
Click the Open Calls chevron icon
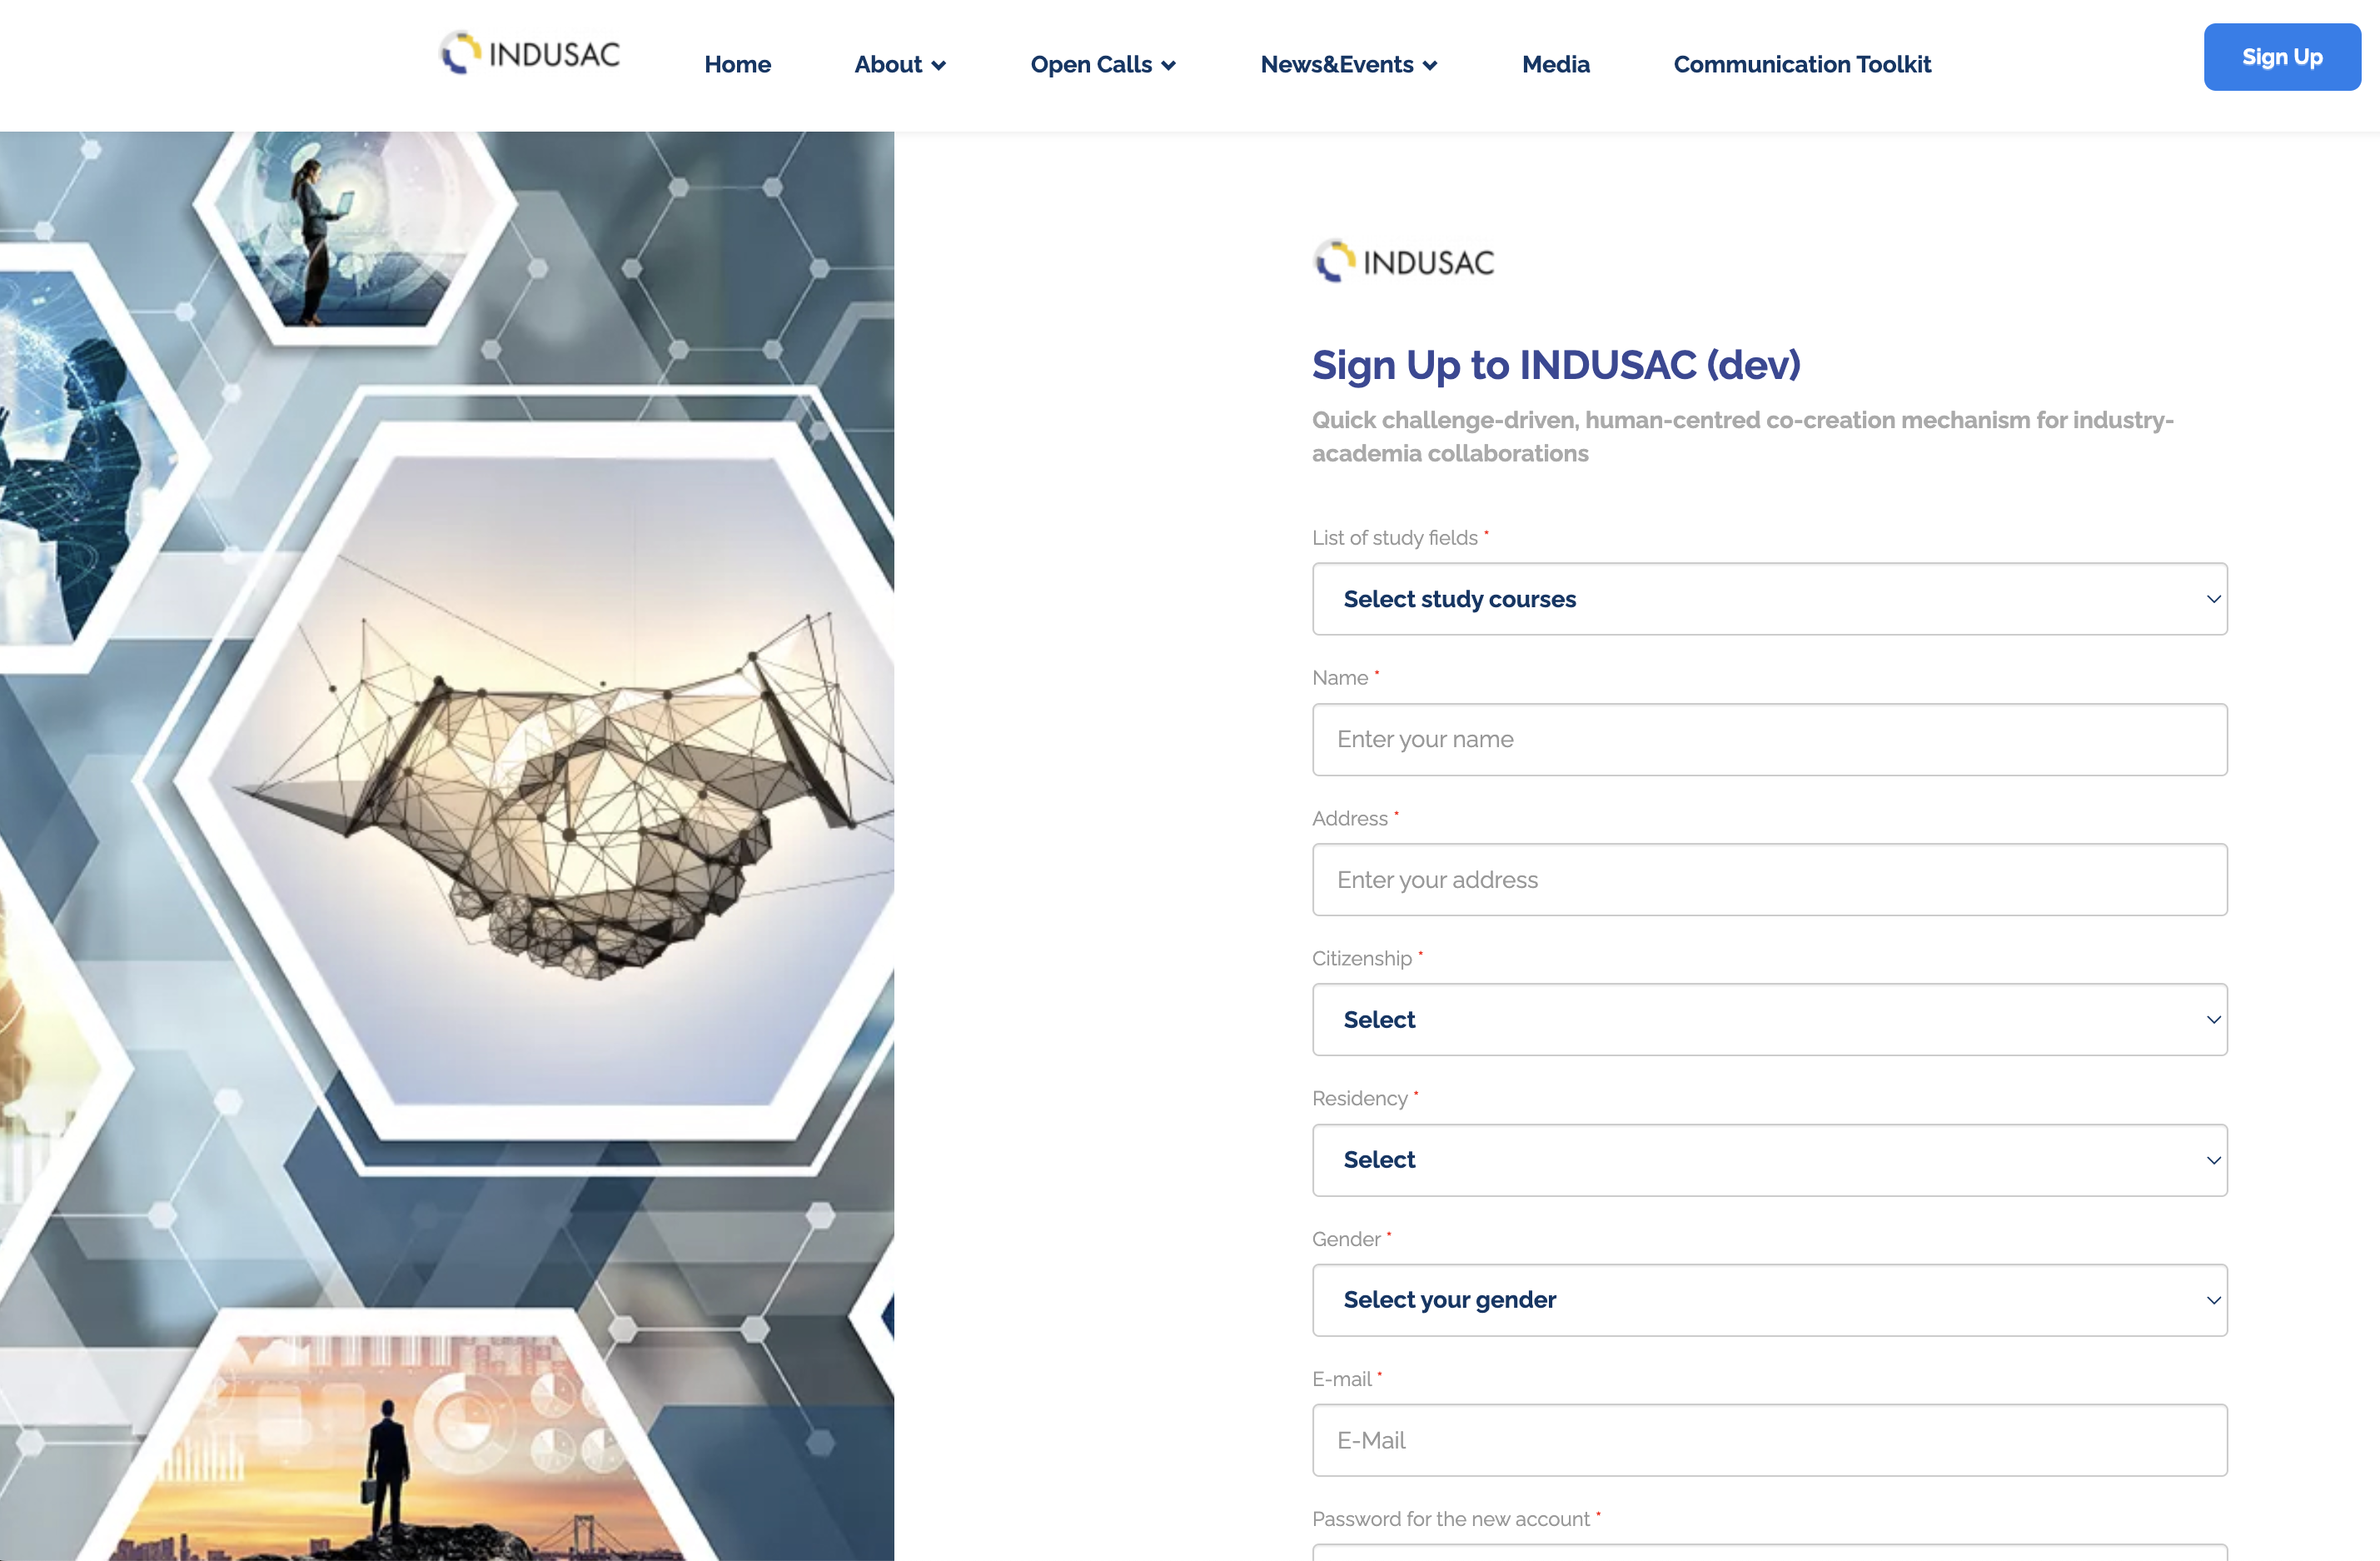coord(1168,66)
